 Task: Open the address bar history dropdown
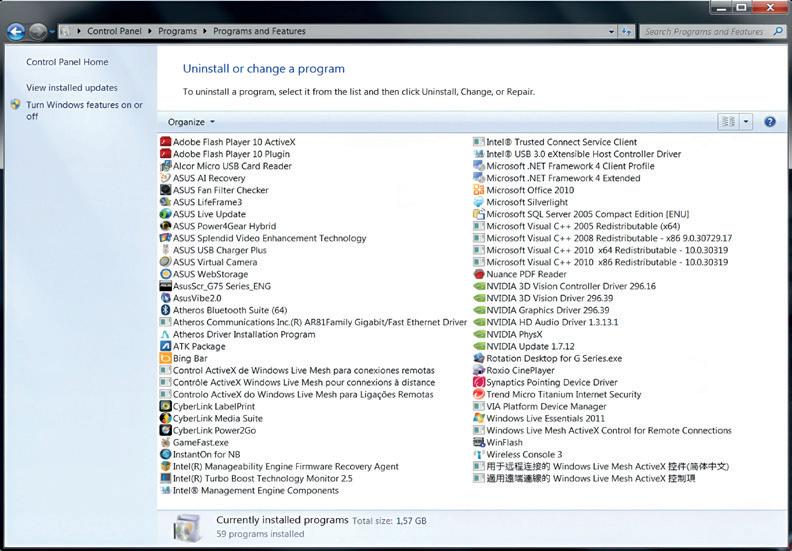click(612, 31)
